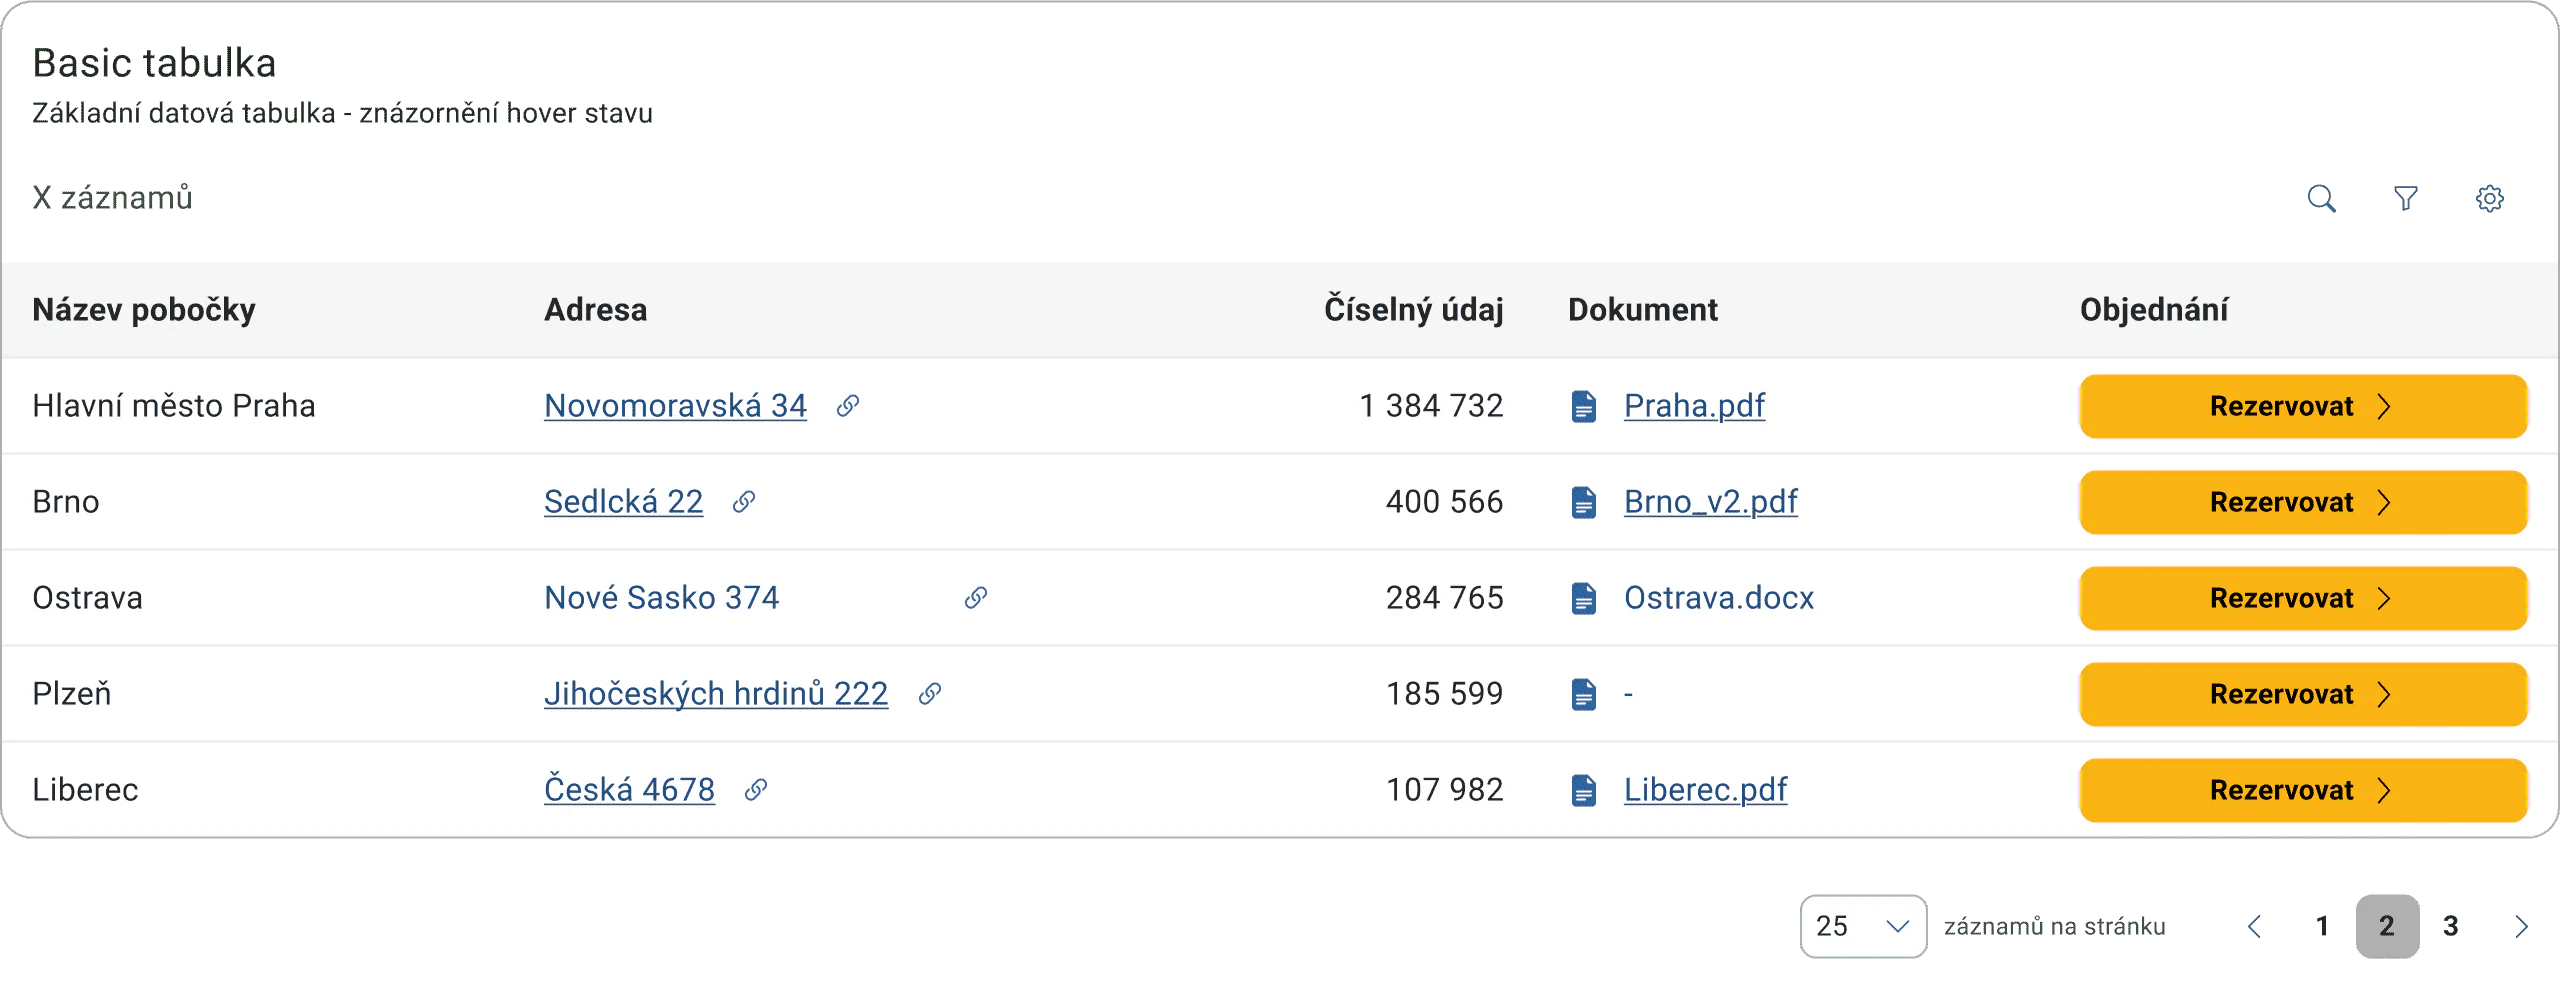Image resolution: width=2560 pixels, height=983 pixels.
Task: Click document icon before Praha.pdf
Action: click(1583, 406)
